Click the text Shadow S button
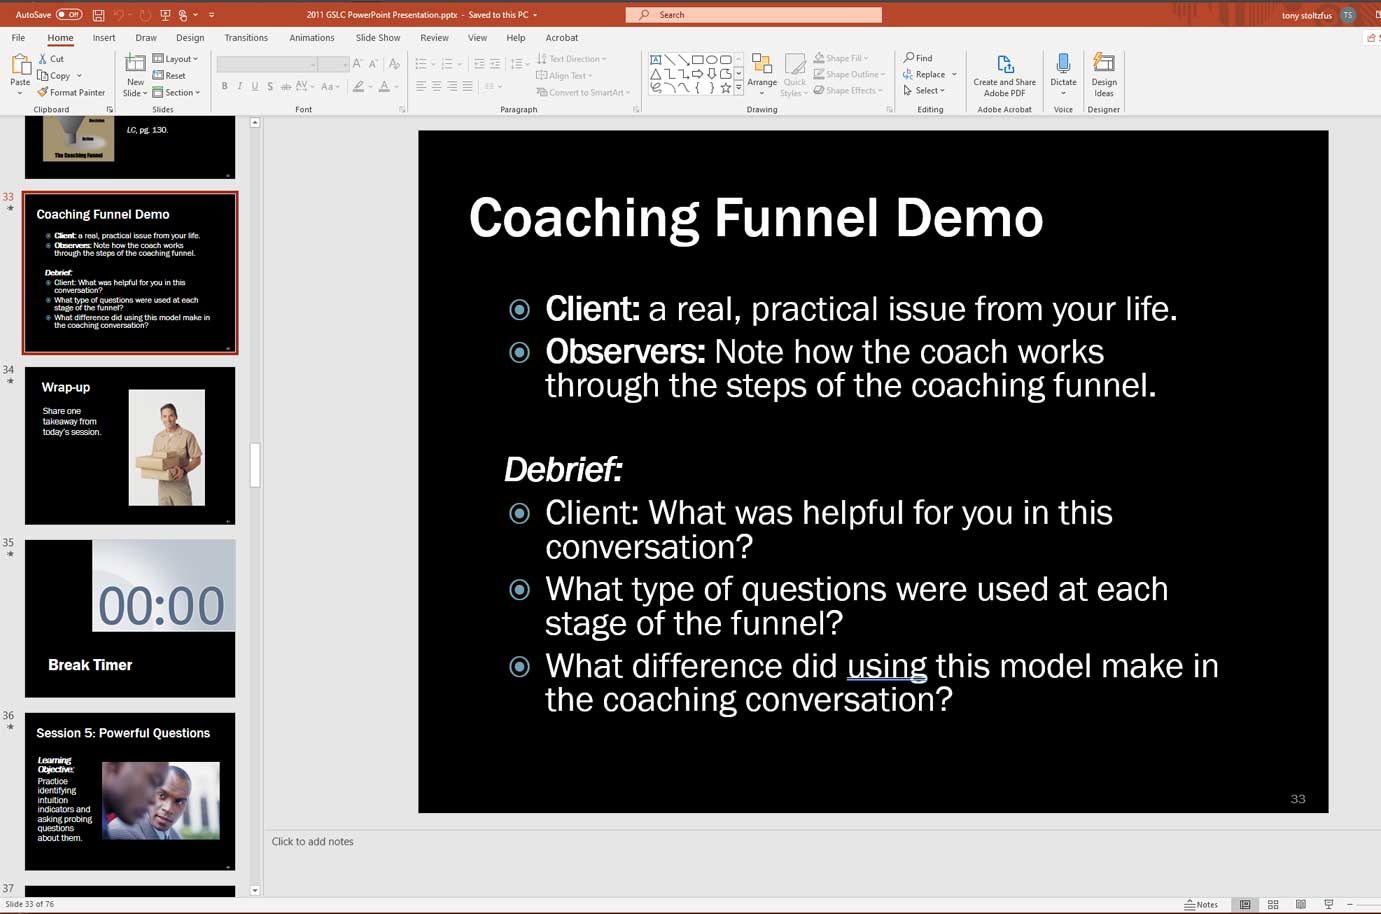This screenshot has width=1381, height=914. click(x=270, y=87)
